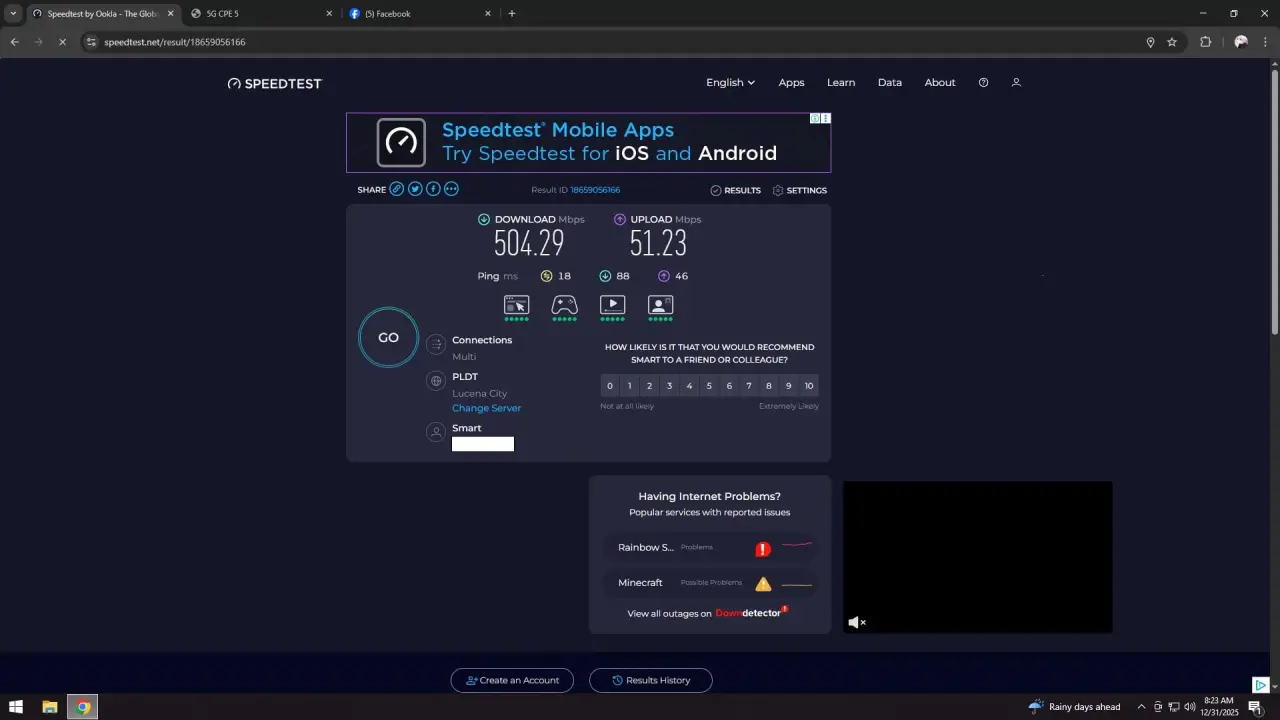This screenshot has width=1280, height=720.
Task: Click the location permission icon in address bar
Action: [1150, 42]
